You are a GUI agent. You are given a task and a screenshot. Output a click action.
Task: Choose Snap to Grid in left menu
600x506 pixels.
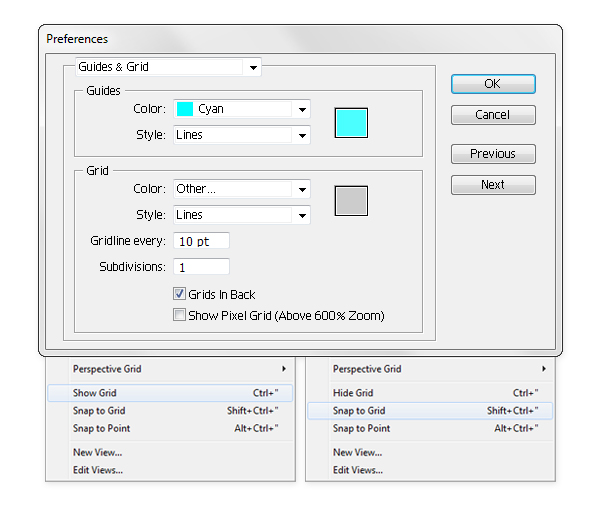170,411
